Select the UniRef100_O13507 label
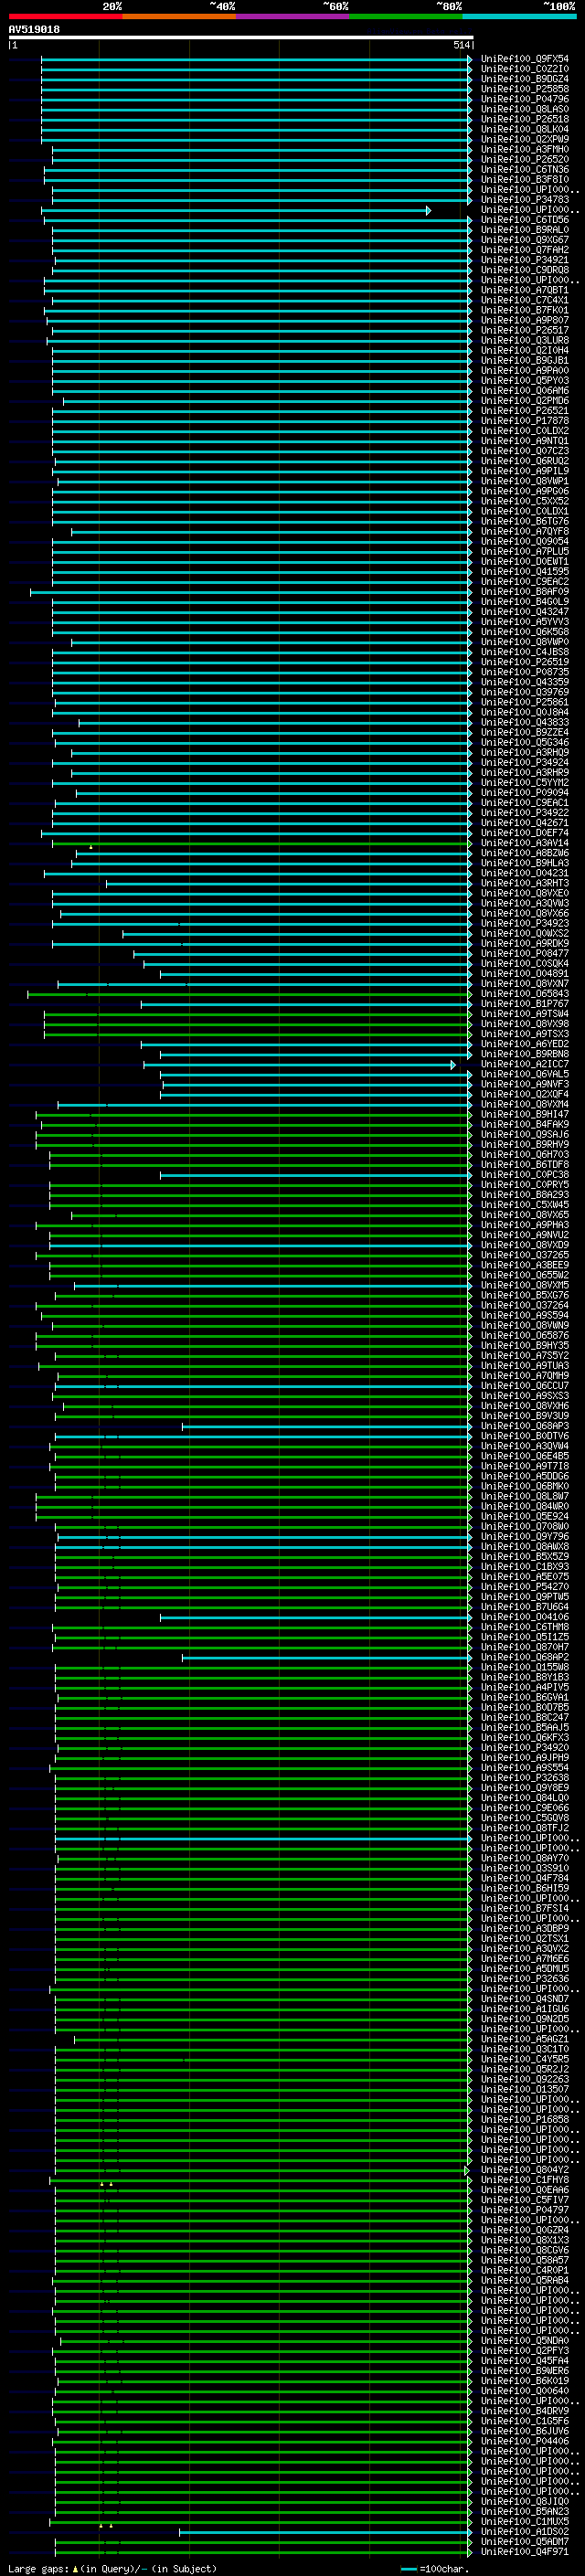 tap(524, 2089)
